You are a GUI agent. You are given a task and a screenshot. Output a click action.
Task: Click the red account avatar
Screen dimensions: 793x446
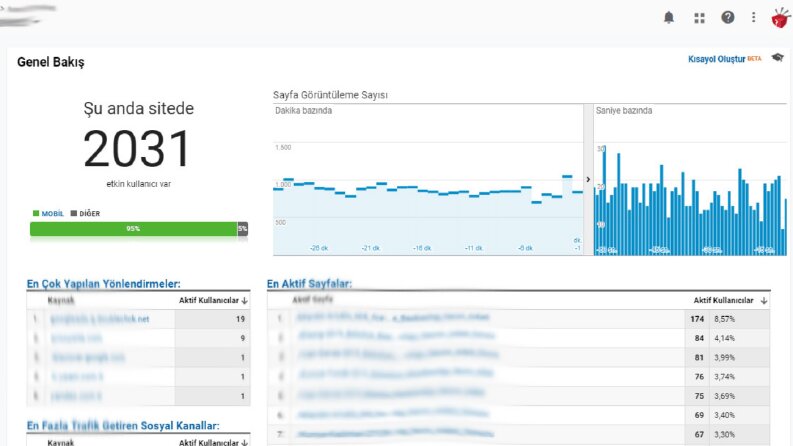[780, 18]
